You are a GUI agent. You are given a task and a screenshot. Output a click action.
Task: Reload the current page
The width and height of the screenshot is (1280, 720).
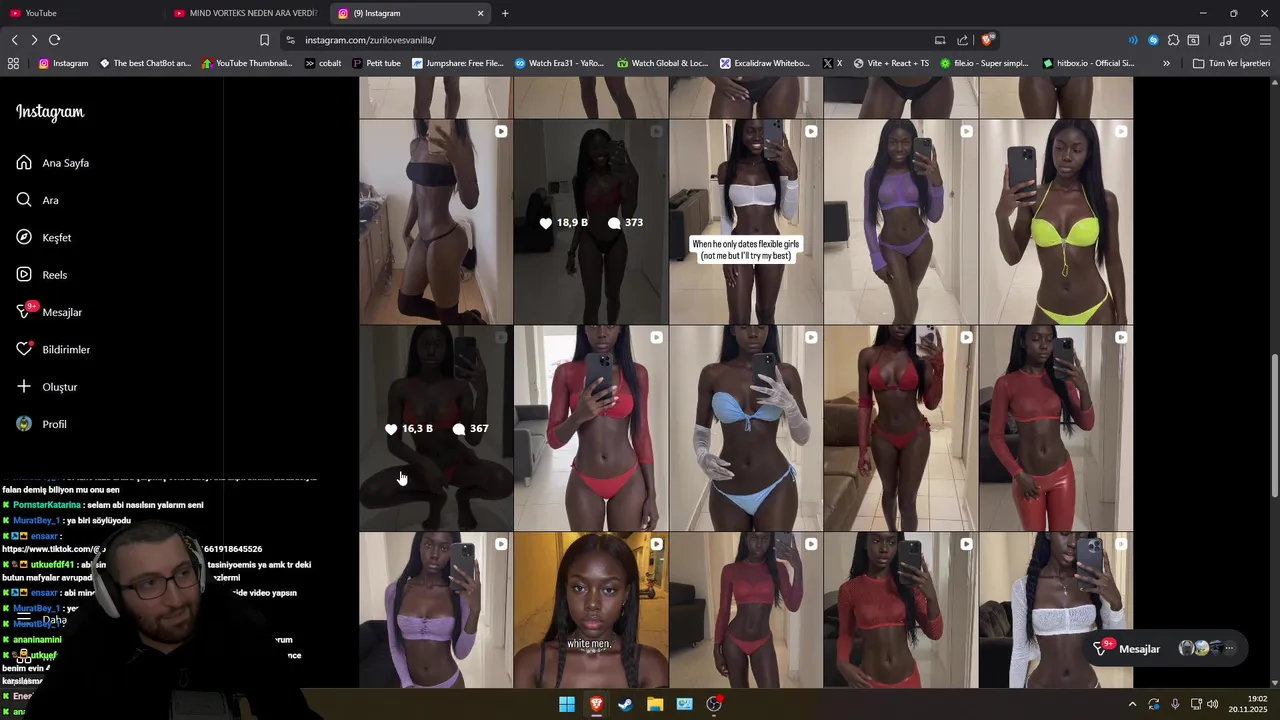point(55,40)
